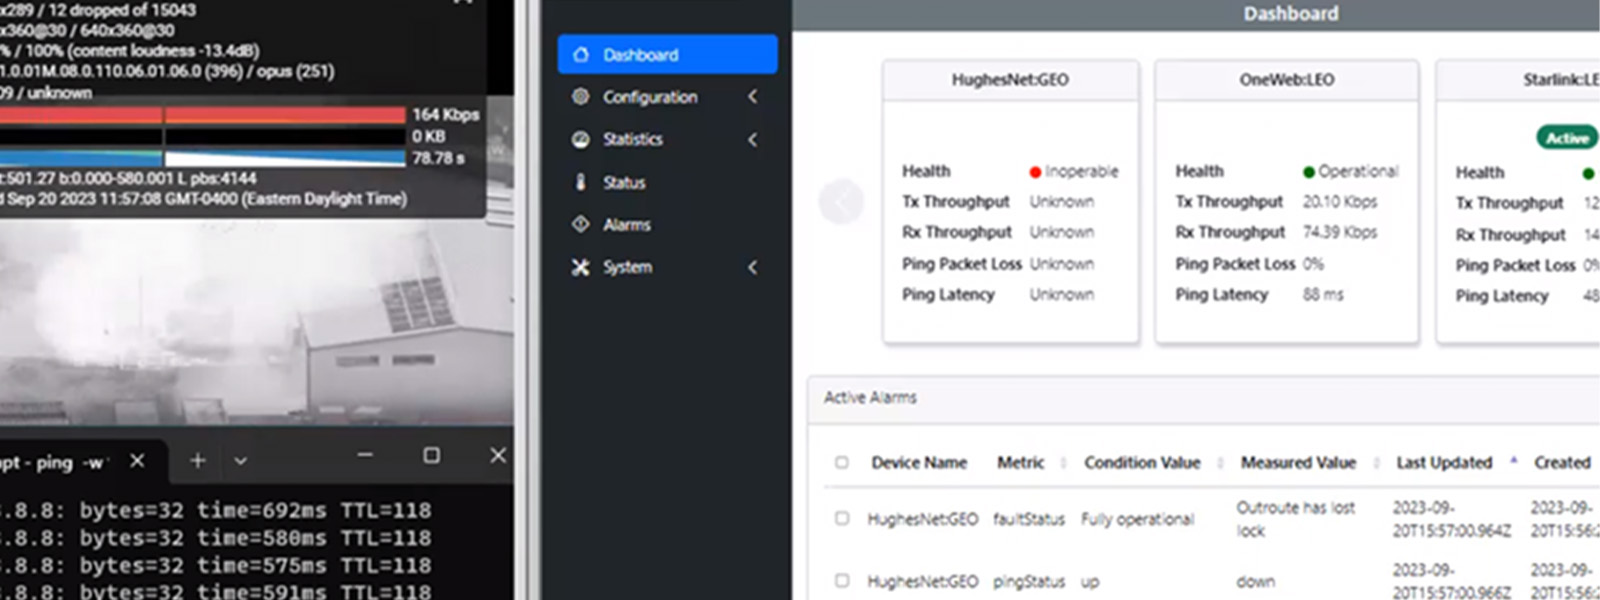Screen dimensions: 1600x600
Task: Click the Alarms icon in sidebar
Action: pos(581,224)
